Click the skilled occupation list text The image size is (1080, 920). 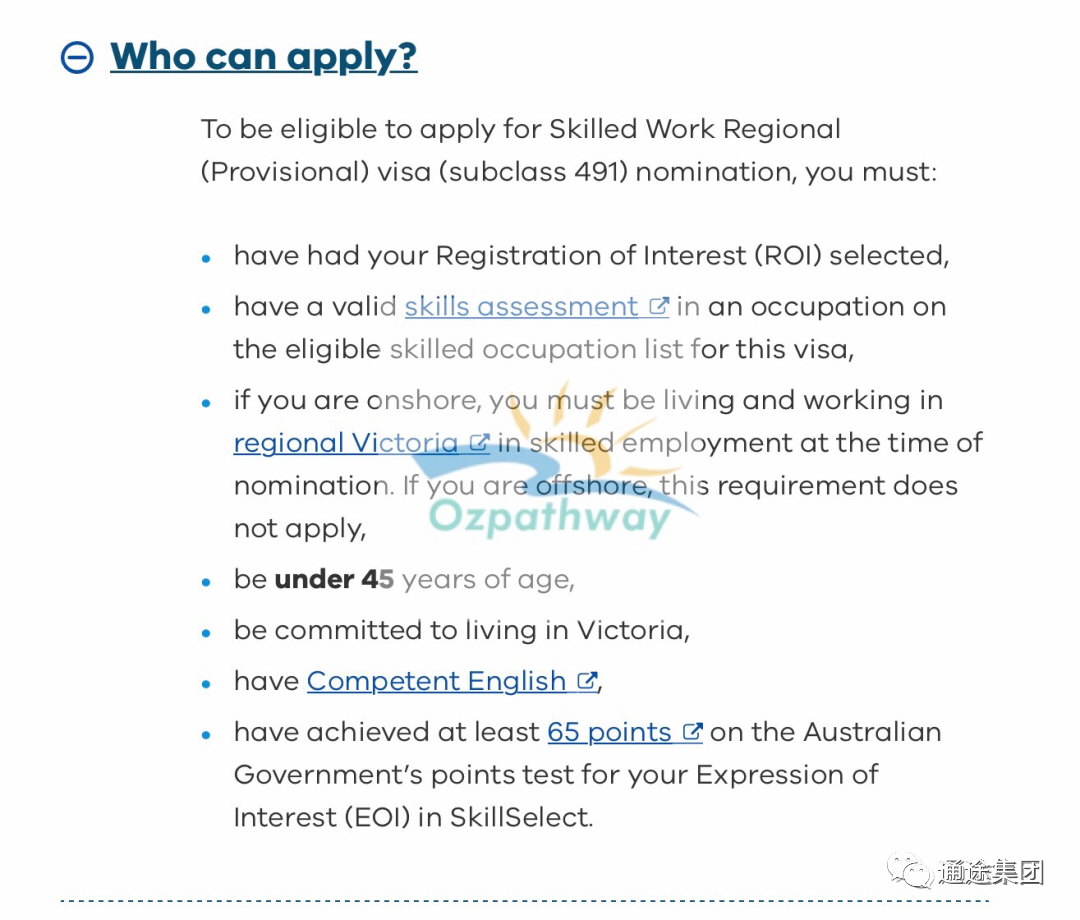536,349
